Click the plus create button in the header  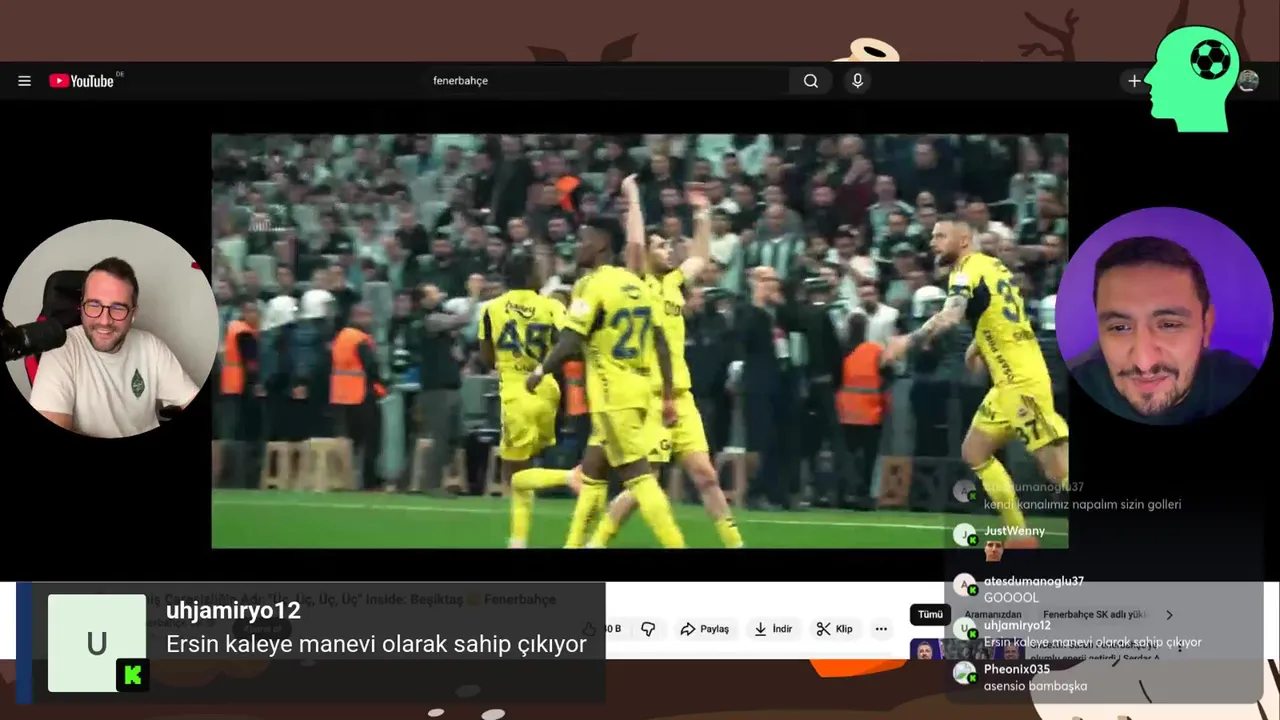[1134, 81]
